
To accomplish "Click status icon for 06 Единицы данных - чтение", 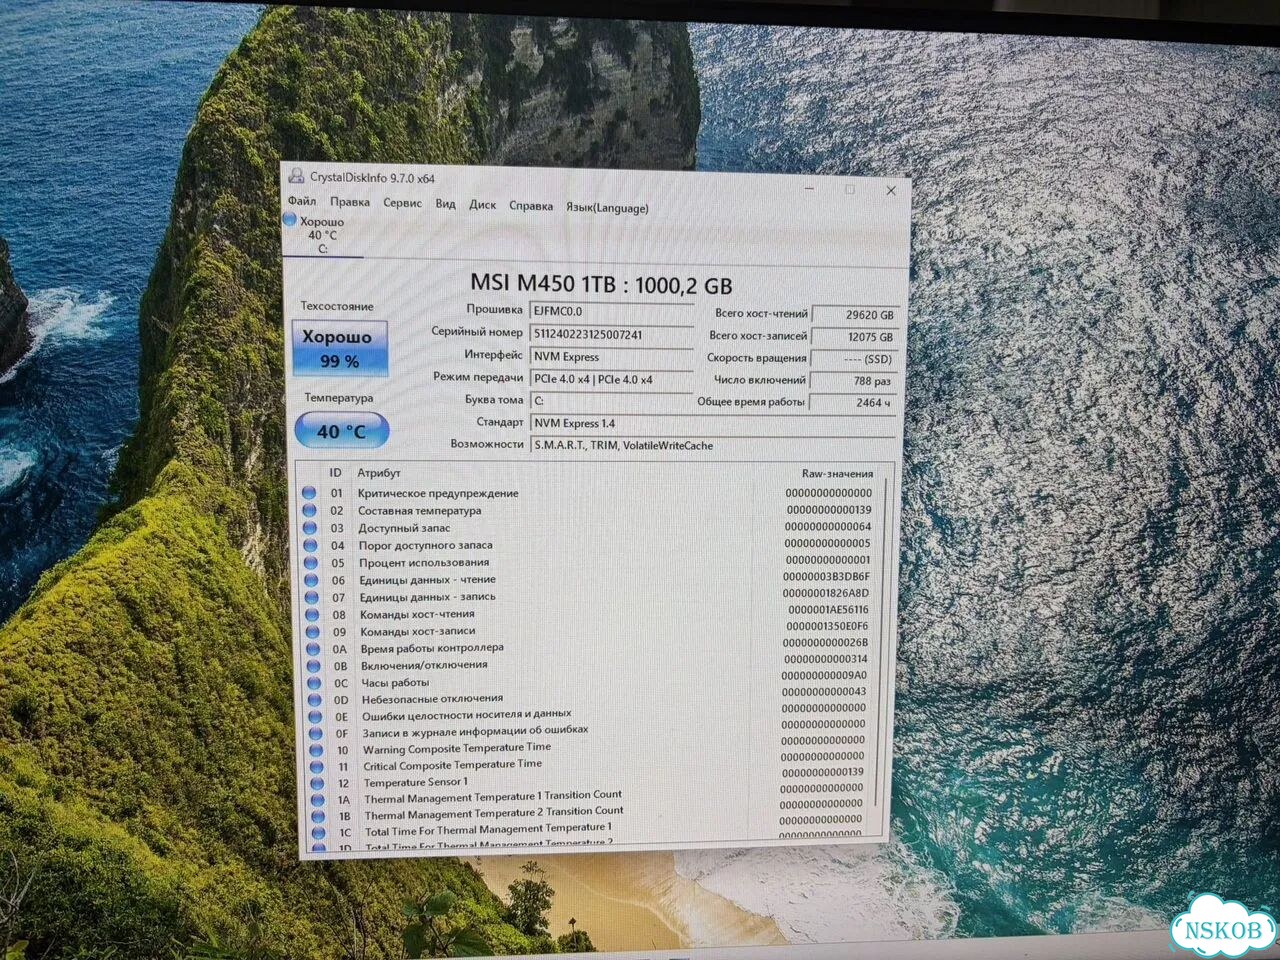I will coord(310,580).
